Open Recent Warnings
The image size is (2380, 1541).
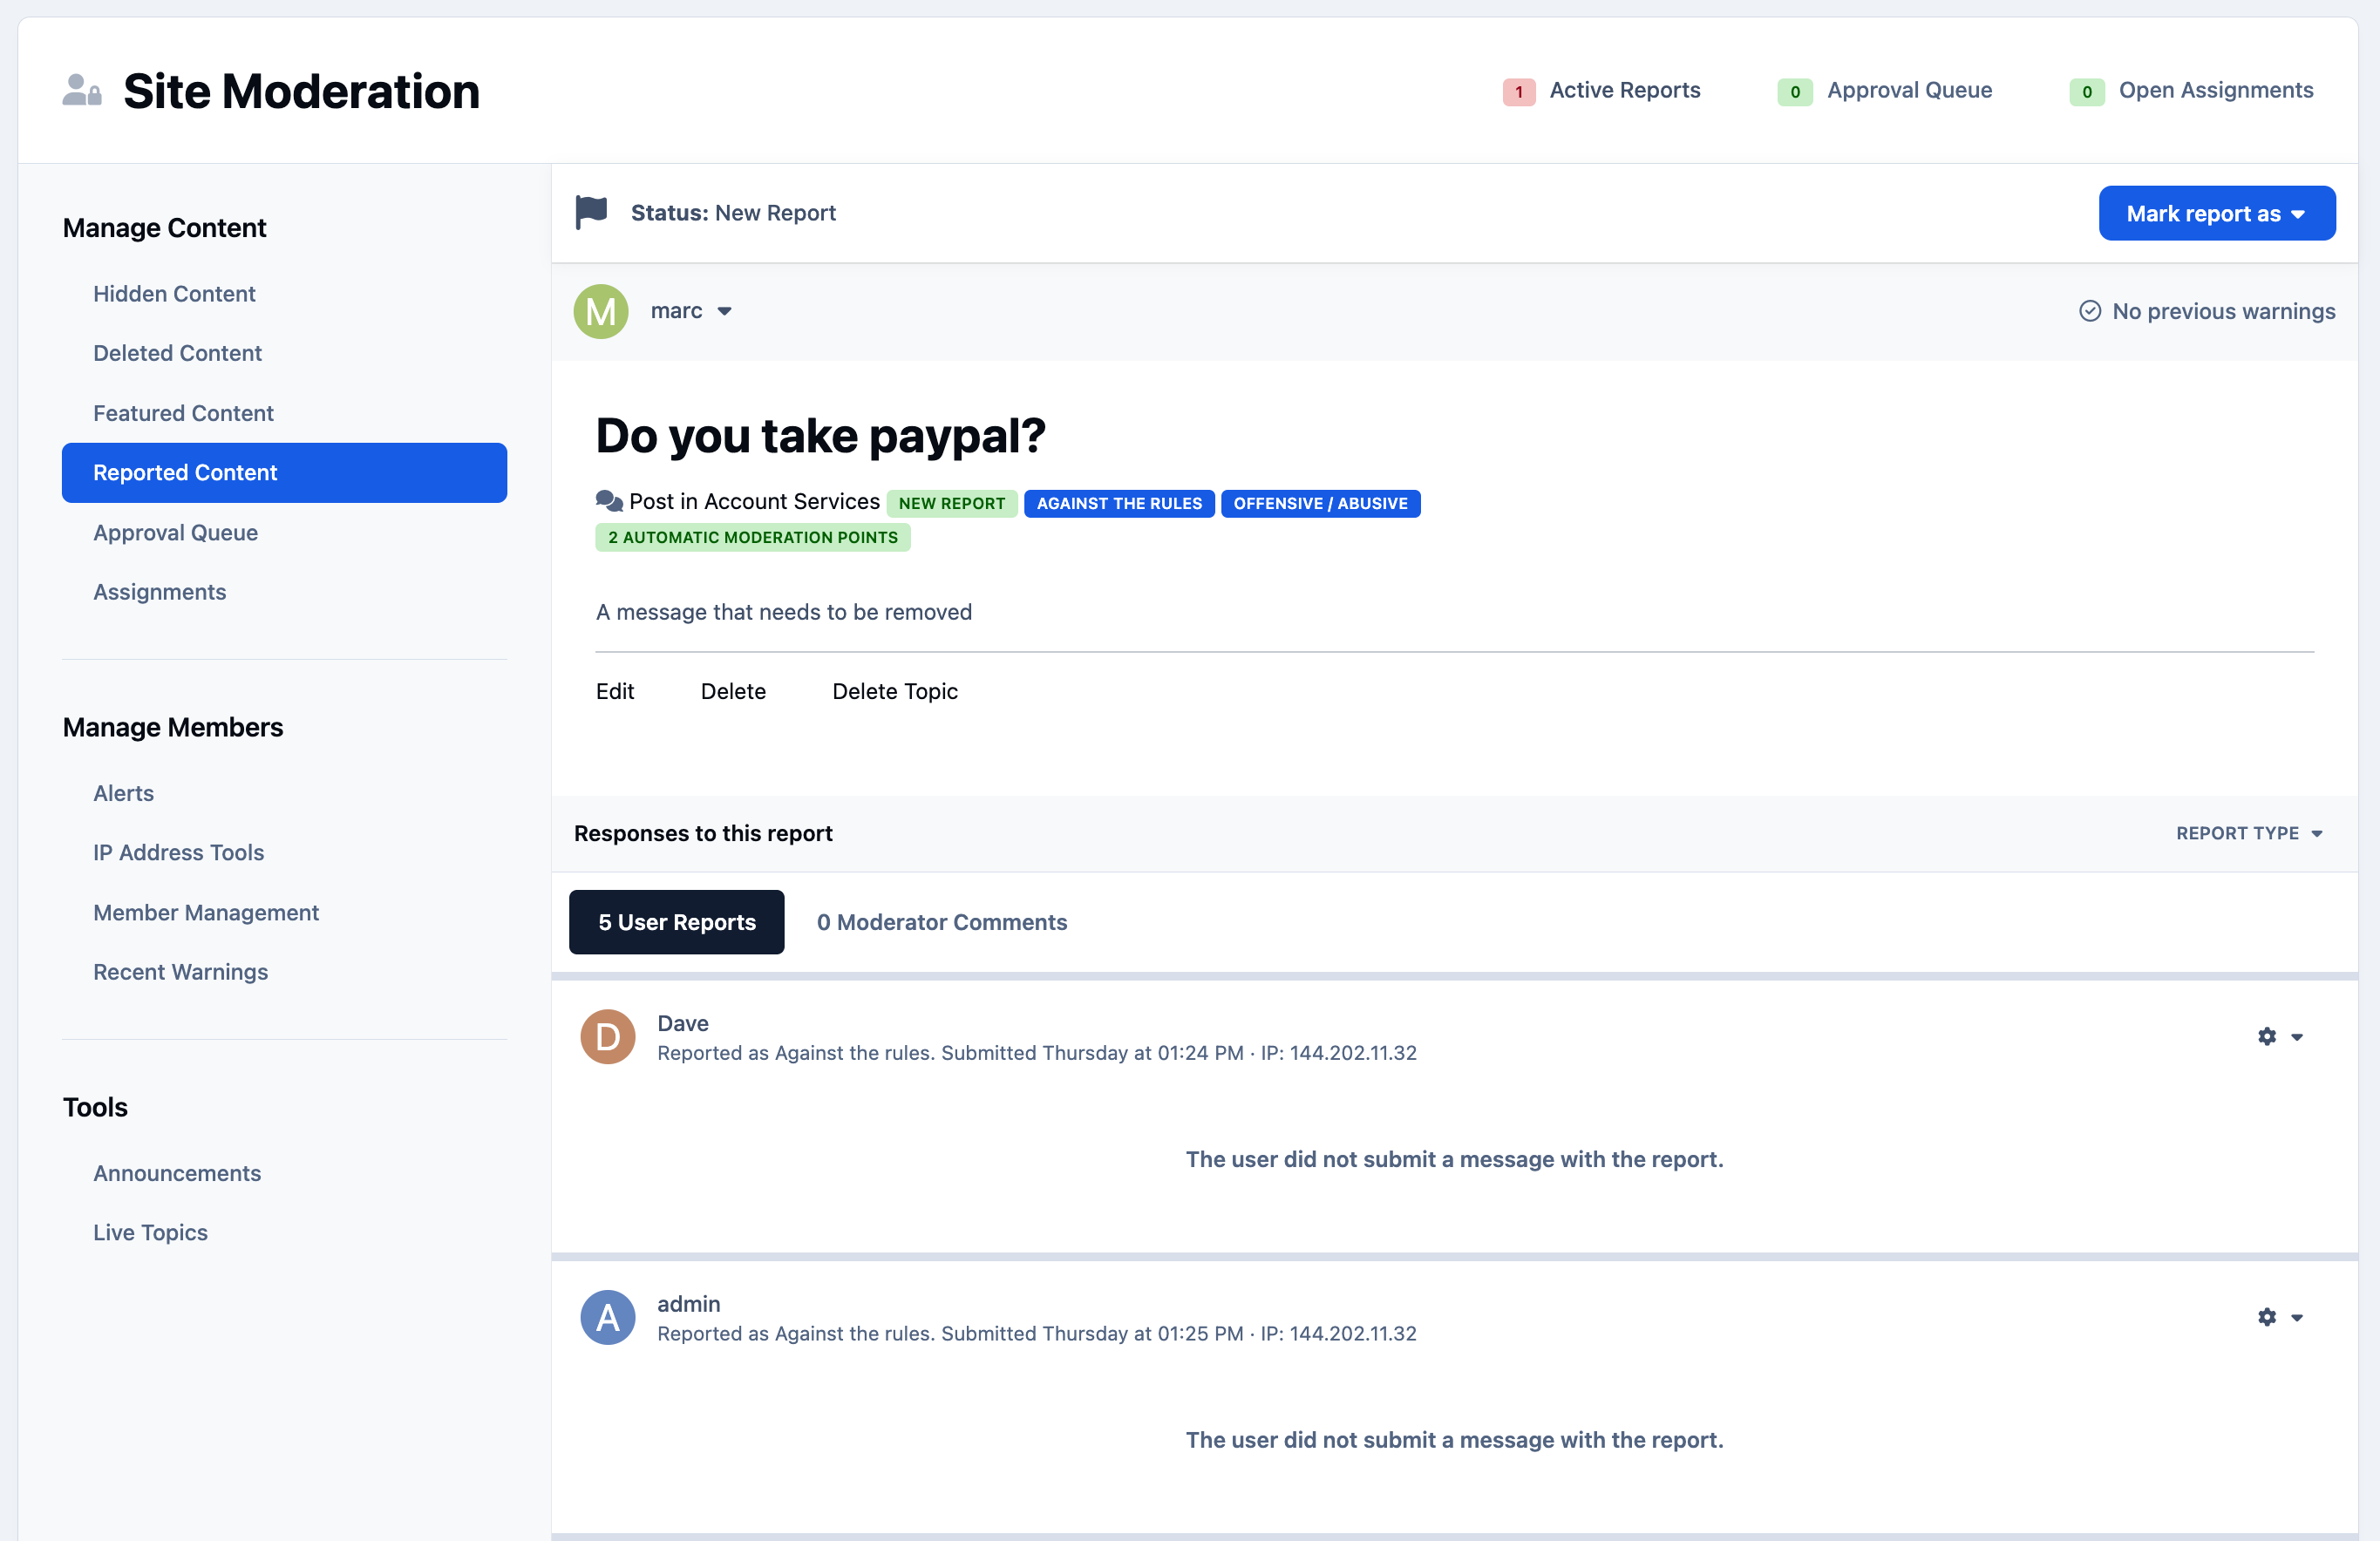point(180,972)
